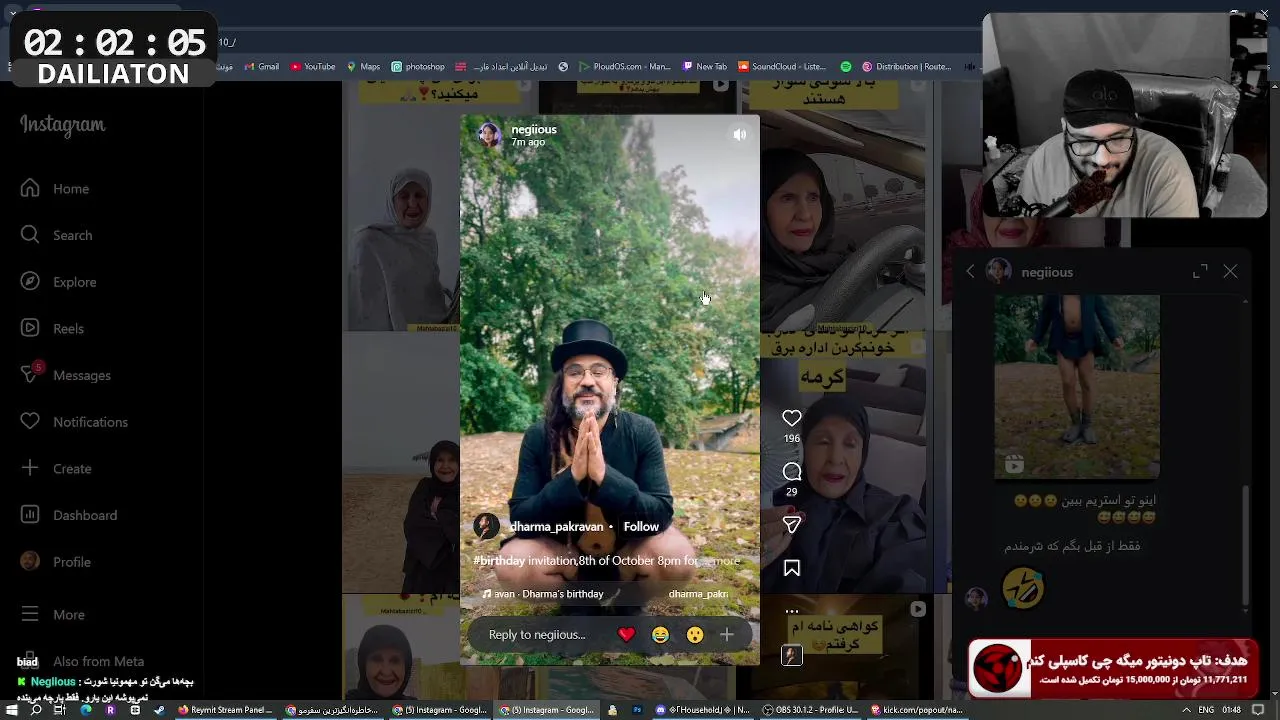Click Reply to negiious input field
1280x720 pixels.
(538, 635)
